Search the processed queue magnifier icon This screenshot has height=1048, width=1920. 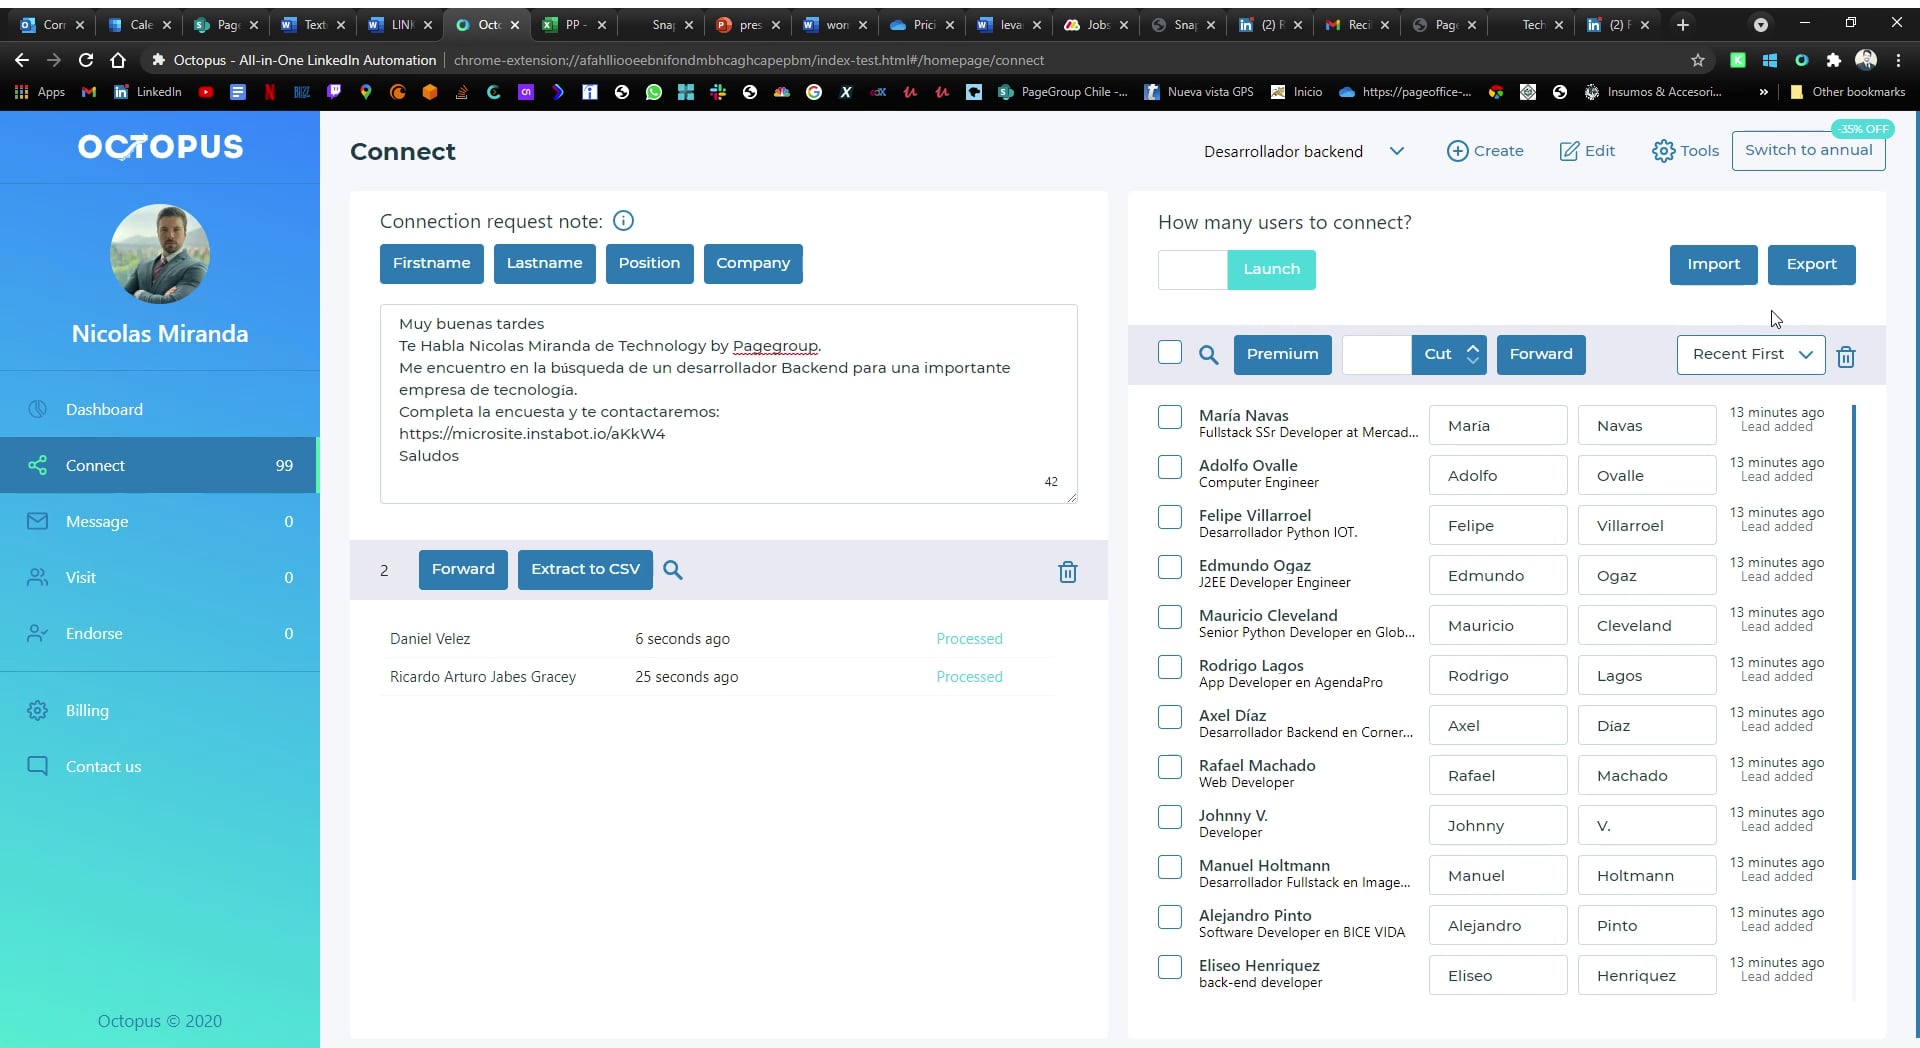(673, 570)
